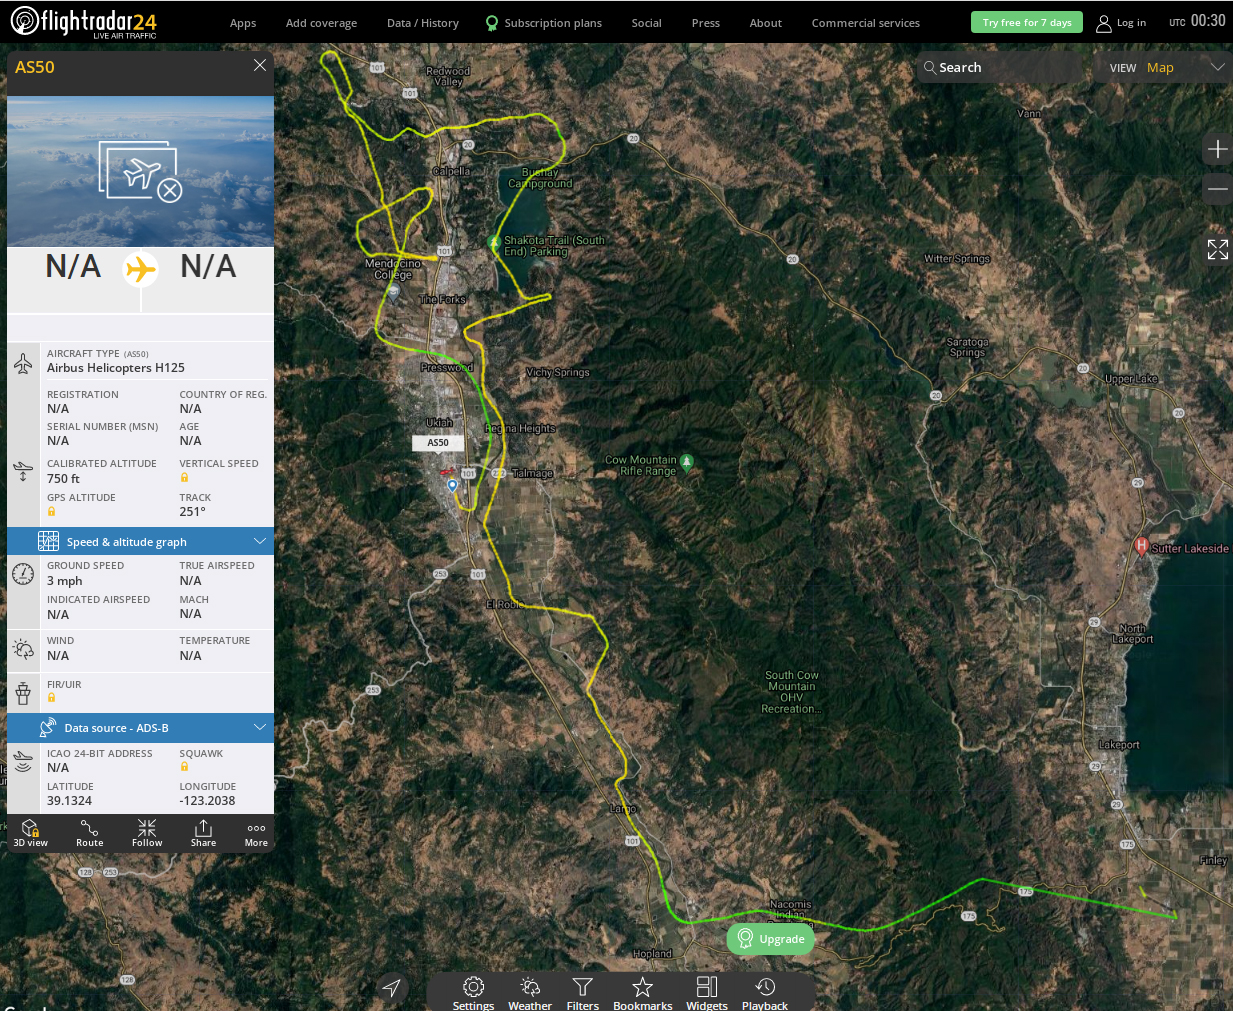The width and height of the screenshot is (1233, 1011).
Task: Open Subscription plans page
Action: (552, 23)
